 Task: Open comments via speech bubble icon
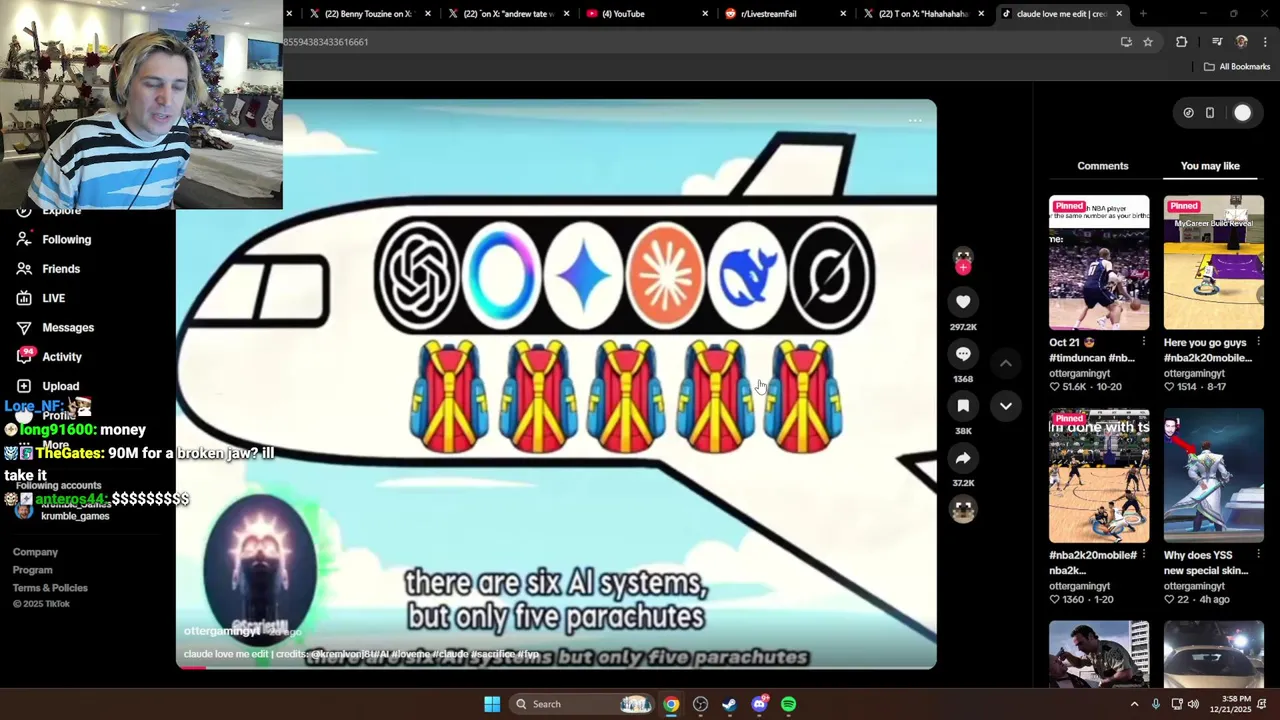pyautogui.click(x=963, y=354)
